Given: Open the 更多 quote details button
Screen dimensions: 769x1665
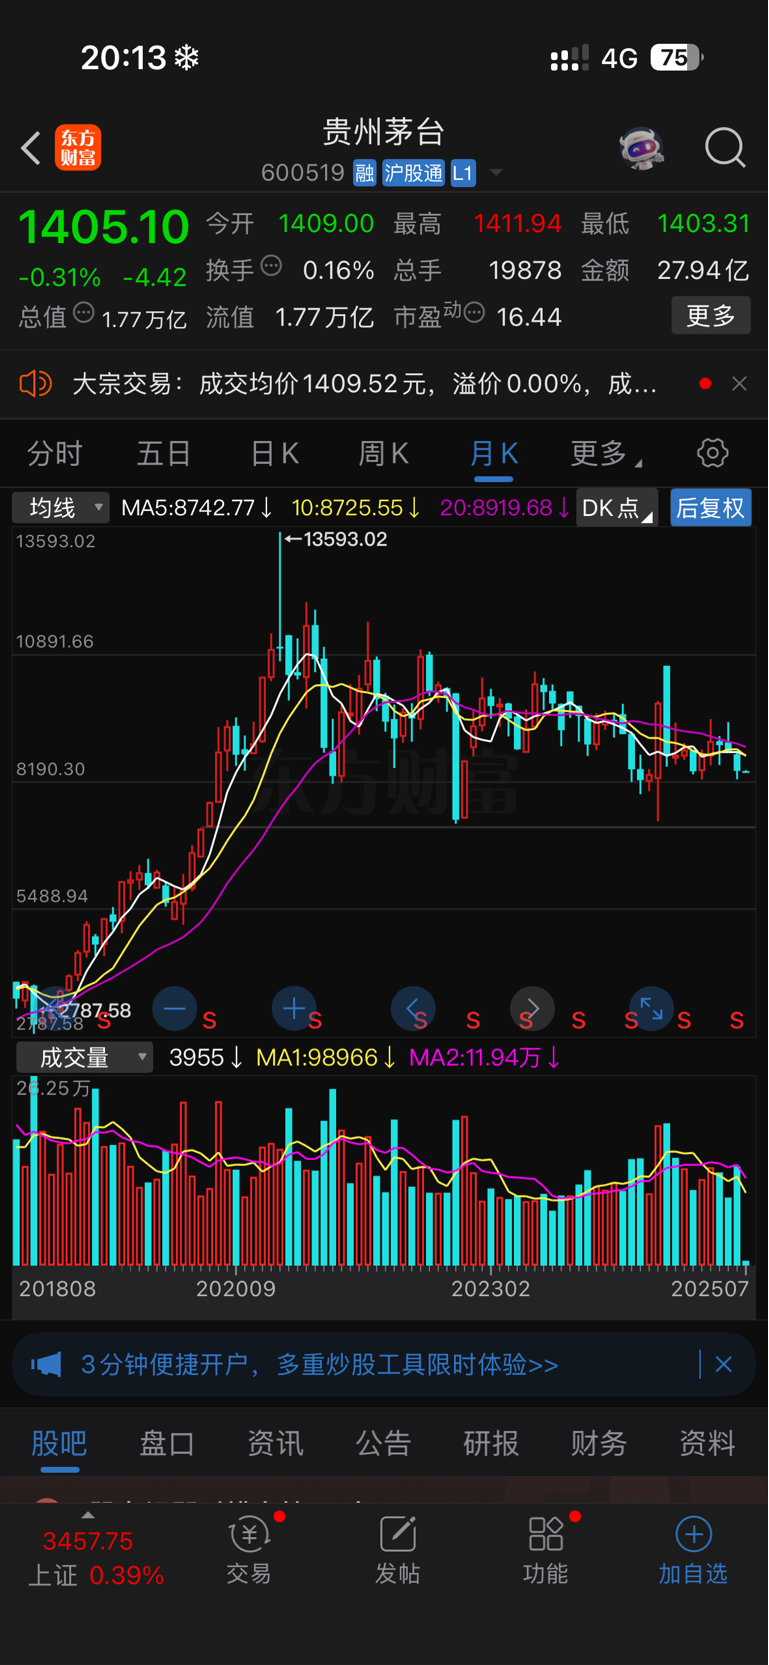Looking at the screenshot, I should pyautogui.click(x=711, y=316).
